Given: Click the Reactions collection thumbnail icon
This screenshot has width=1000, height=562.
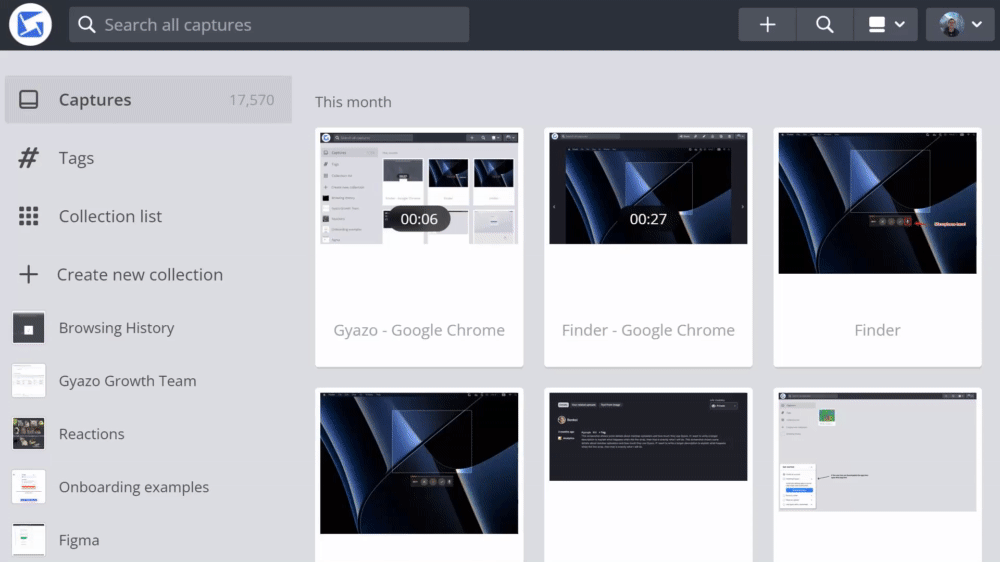Looking at the screenshot, I should pos(29,434).
